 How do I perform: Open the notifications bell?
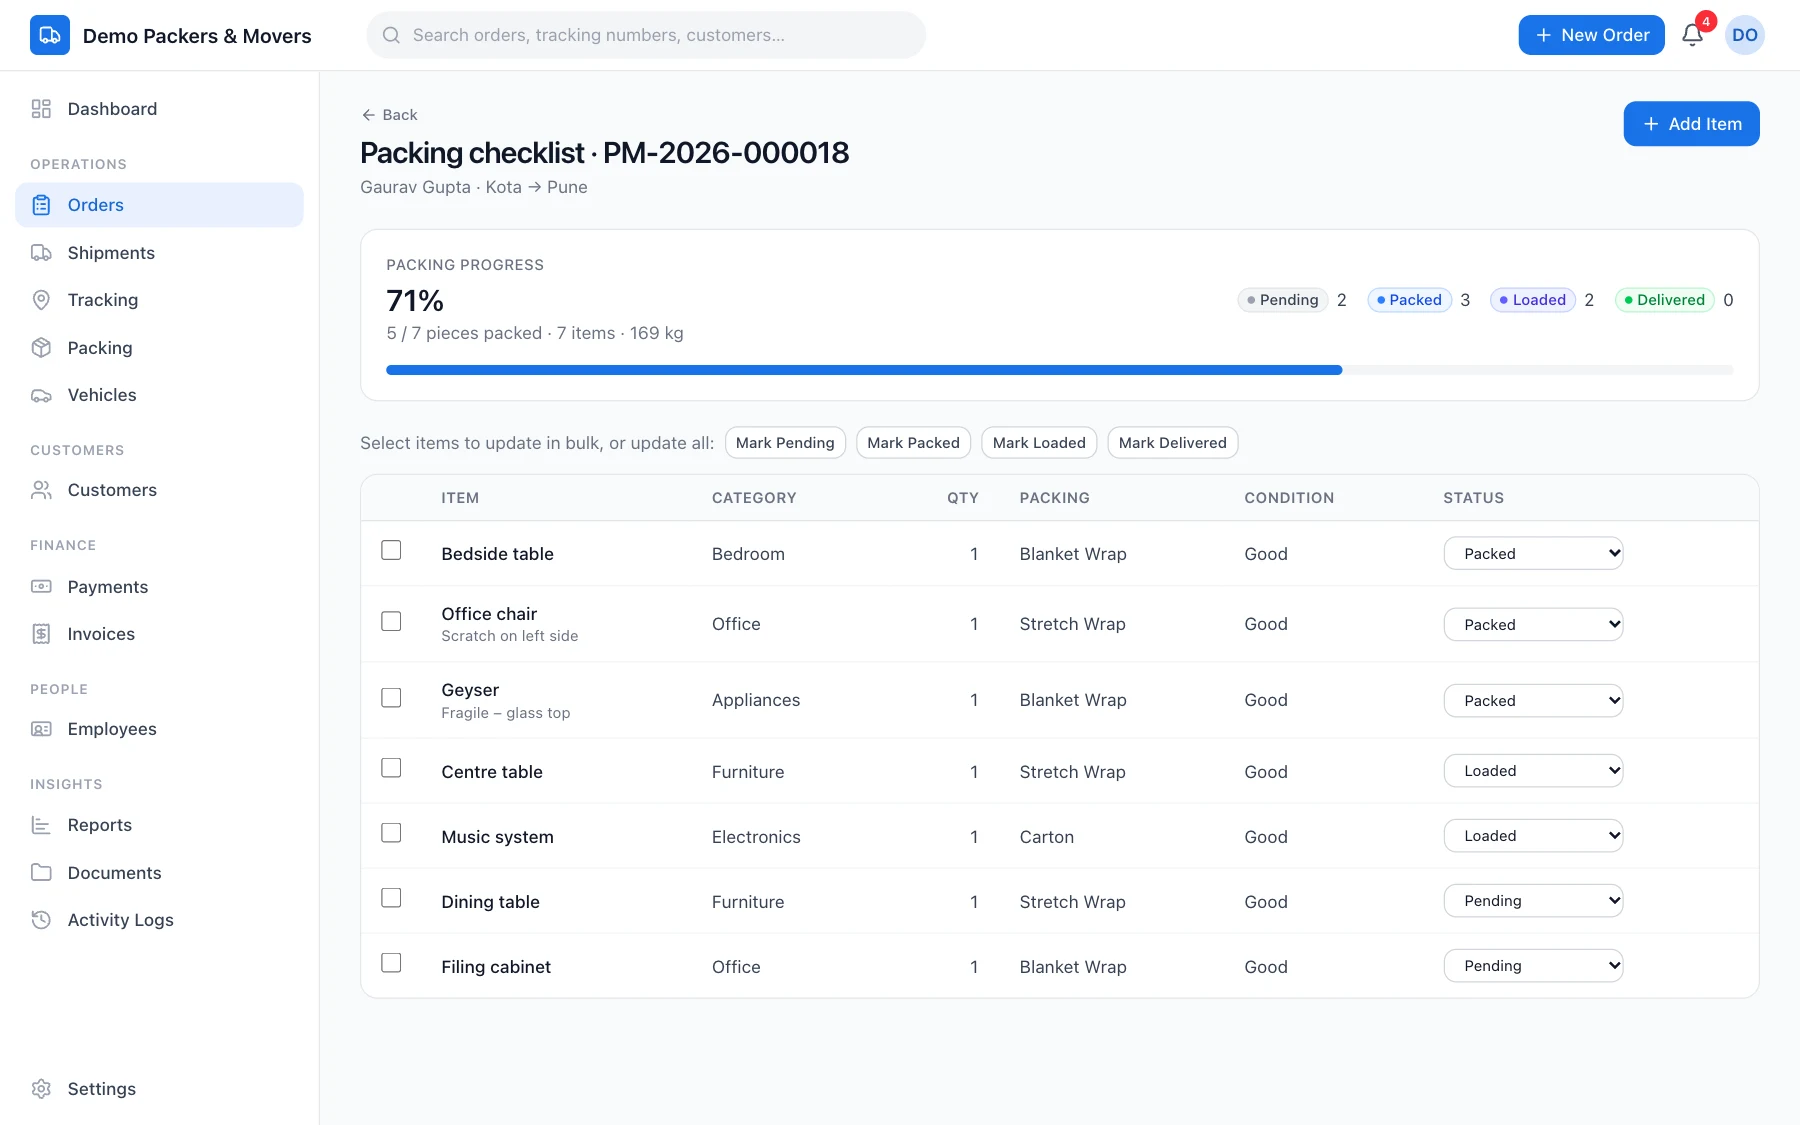[1692, 35]
